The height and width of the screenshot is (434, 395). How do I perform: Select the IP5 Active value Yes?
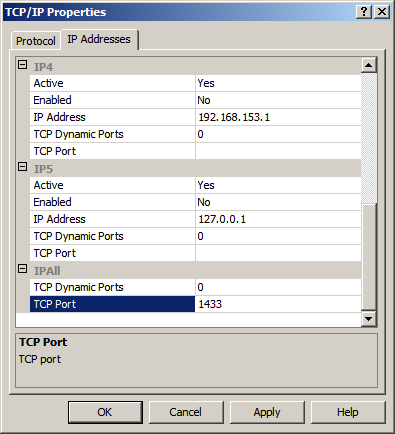[x=278, y=185]
